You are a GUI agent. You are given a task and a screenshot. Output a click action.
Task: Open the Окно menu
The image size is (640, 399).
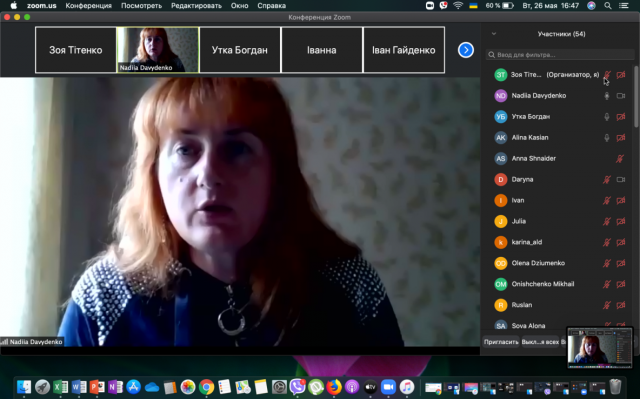coord(240,6)
